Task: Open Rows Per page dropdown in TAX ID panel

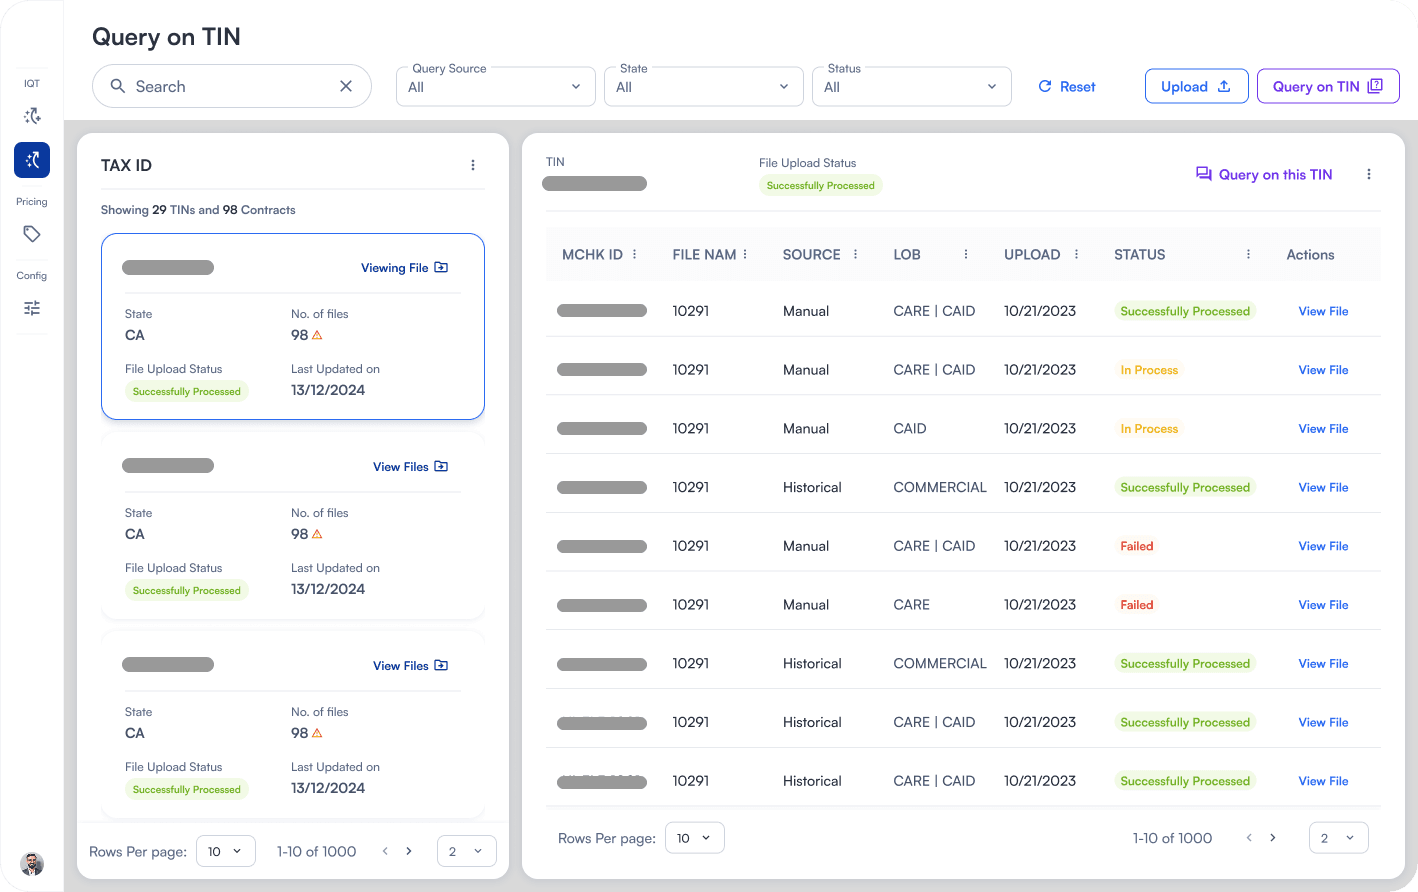Action: [x=225, y=851]
